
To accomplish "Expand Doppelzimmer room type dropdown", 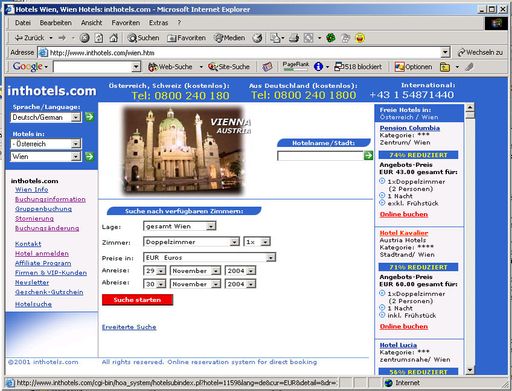I will (x=234, y=242).
